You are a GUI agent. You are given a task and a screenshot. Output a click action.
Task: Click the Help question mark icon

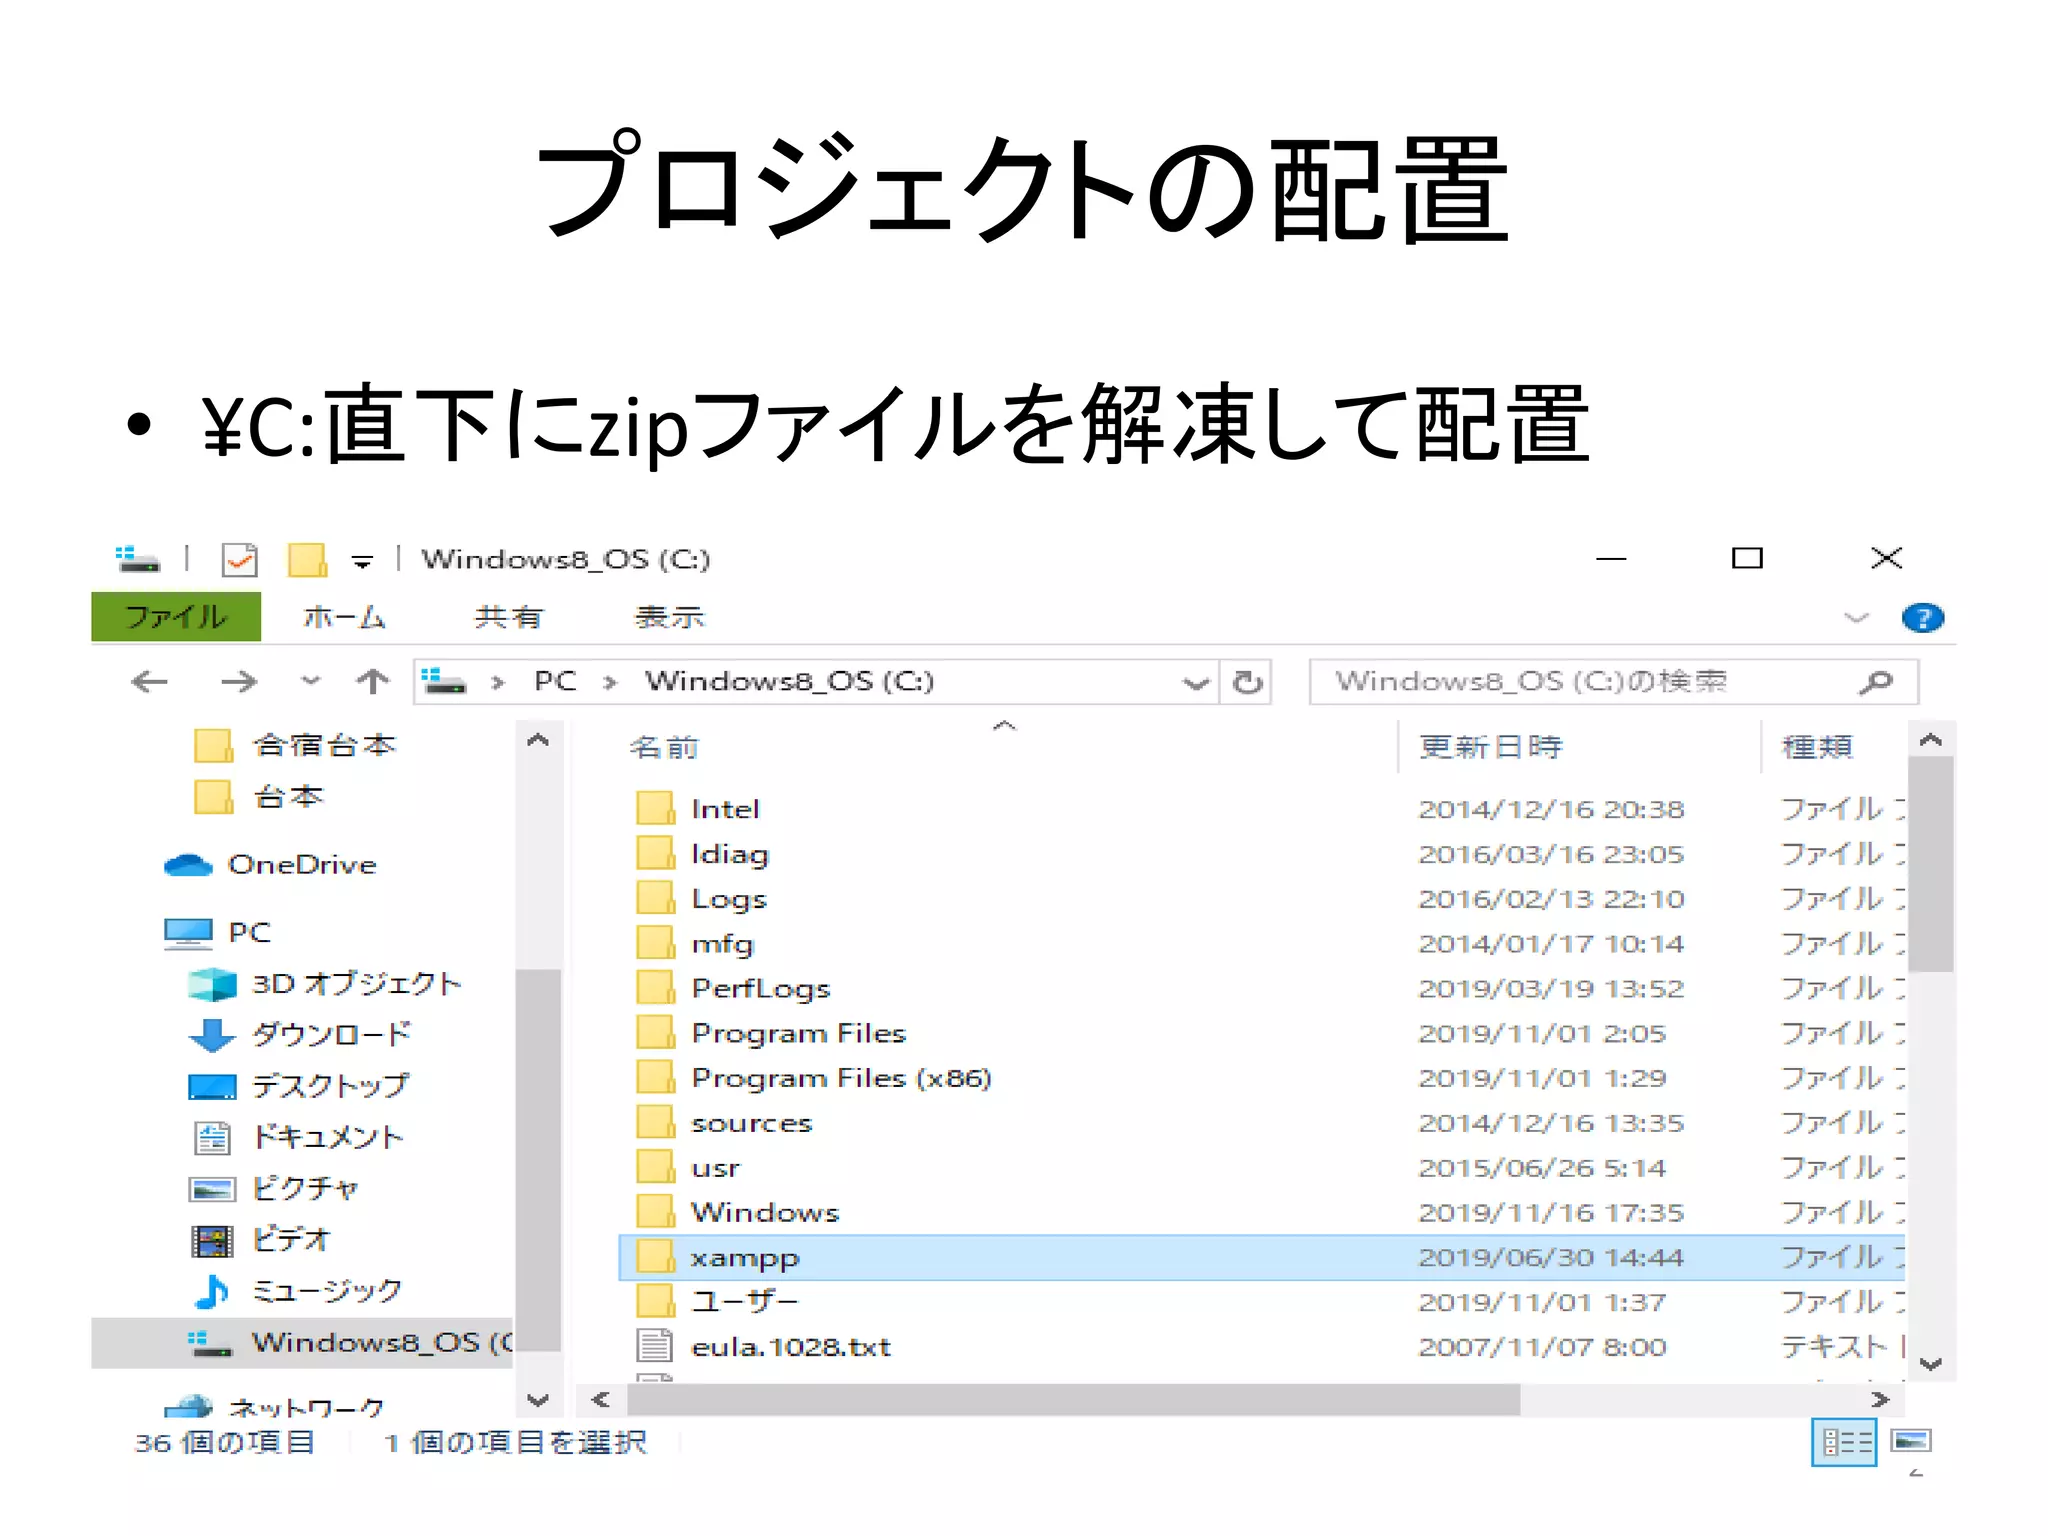1922,618
